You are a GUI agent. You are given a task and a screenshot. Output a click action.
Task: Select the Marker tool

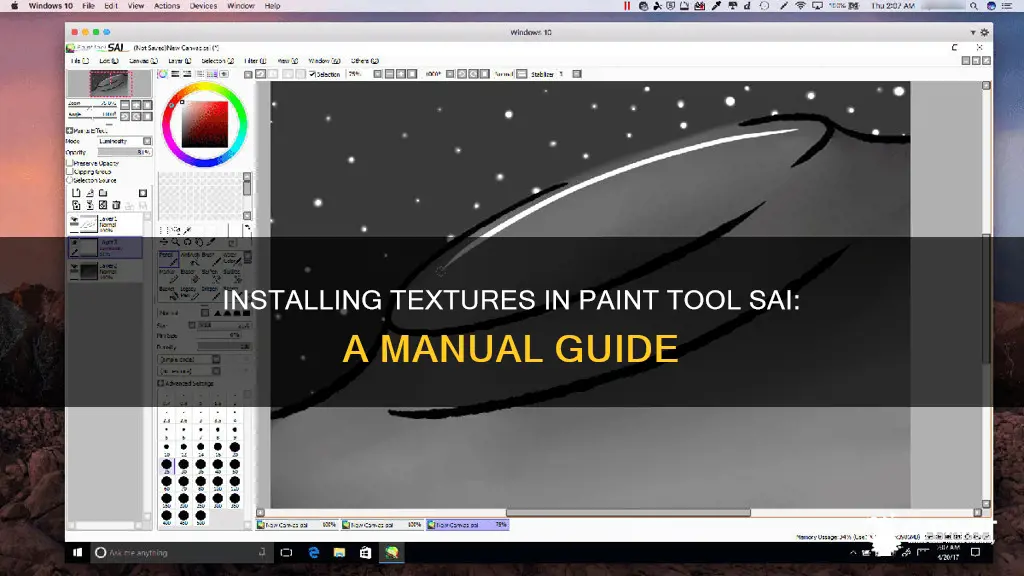pos(168,275)
